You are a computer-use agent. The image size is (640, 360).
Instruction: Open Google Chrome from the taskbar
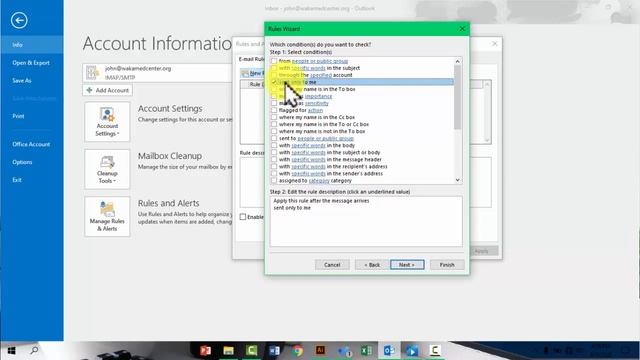[x=297, y=351]
